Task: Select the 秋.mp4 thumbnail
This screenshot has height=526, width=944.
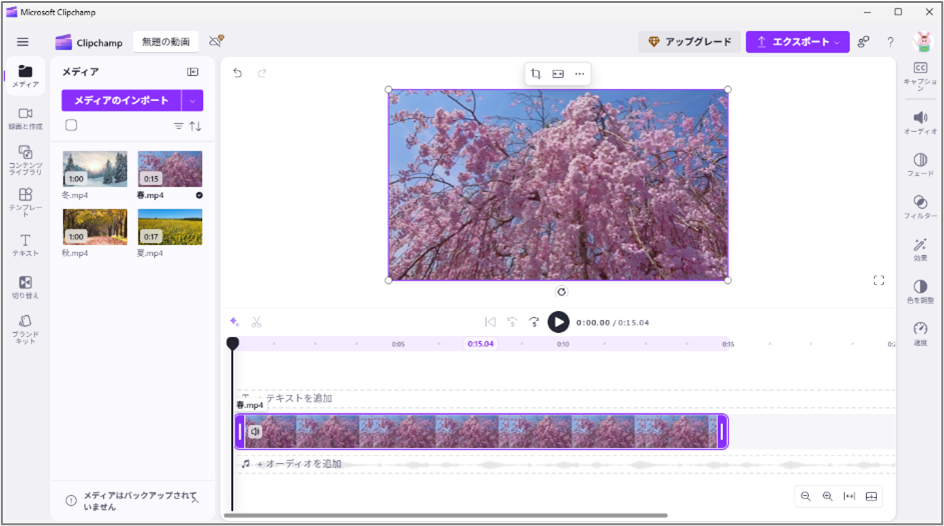Action: click(95, 227)
